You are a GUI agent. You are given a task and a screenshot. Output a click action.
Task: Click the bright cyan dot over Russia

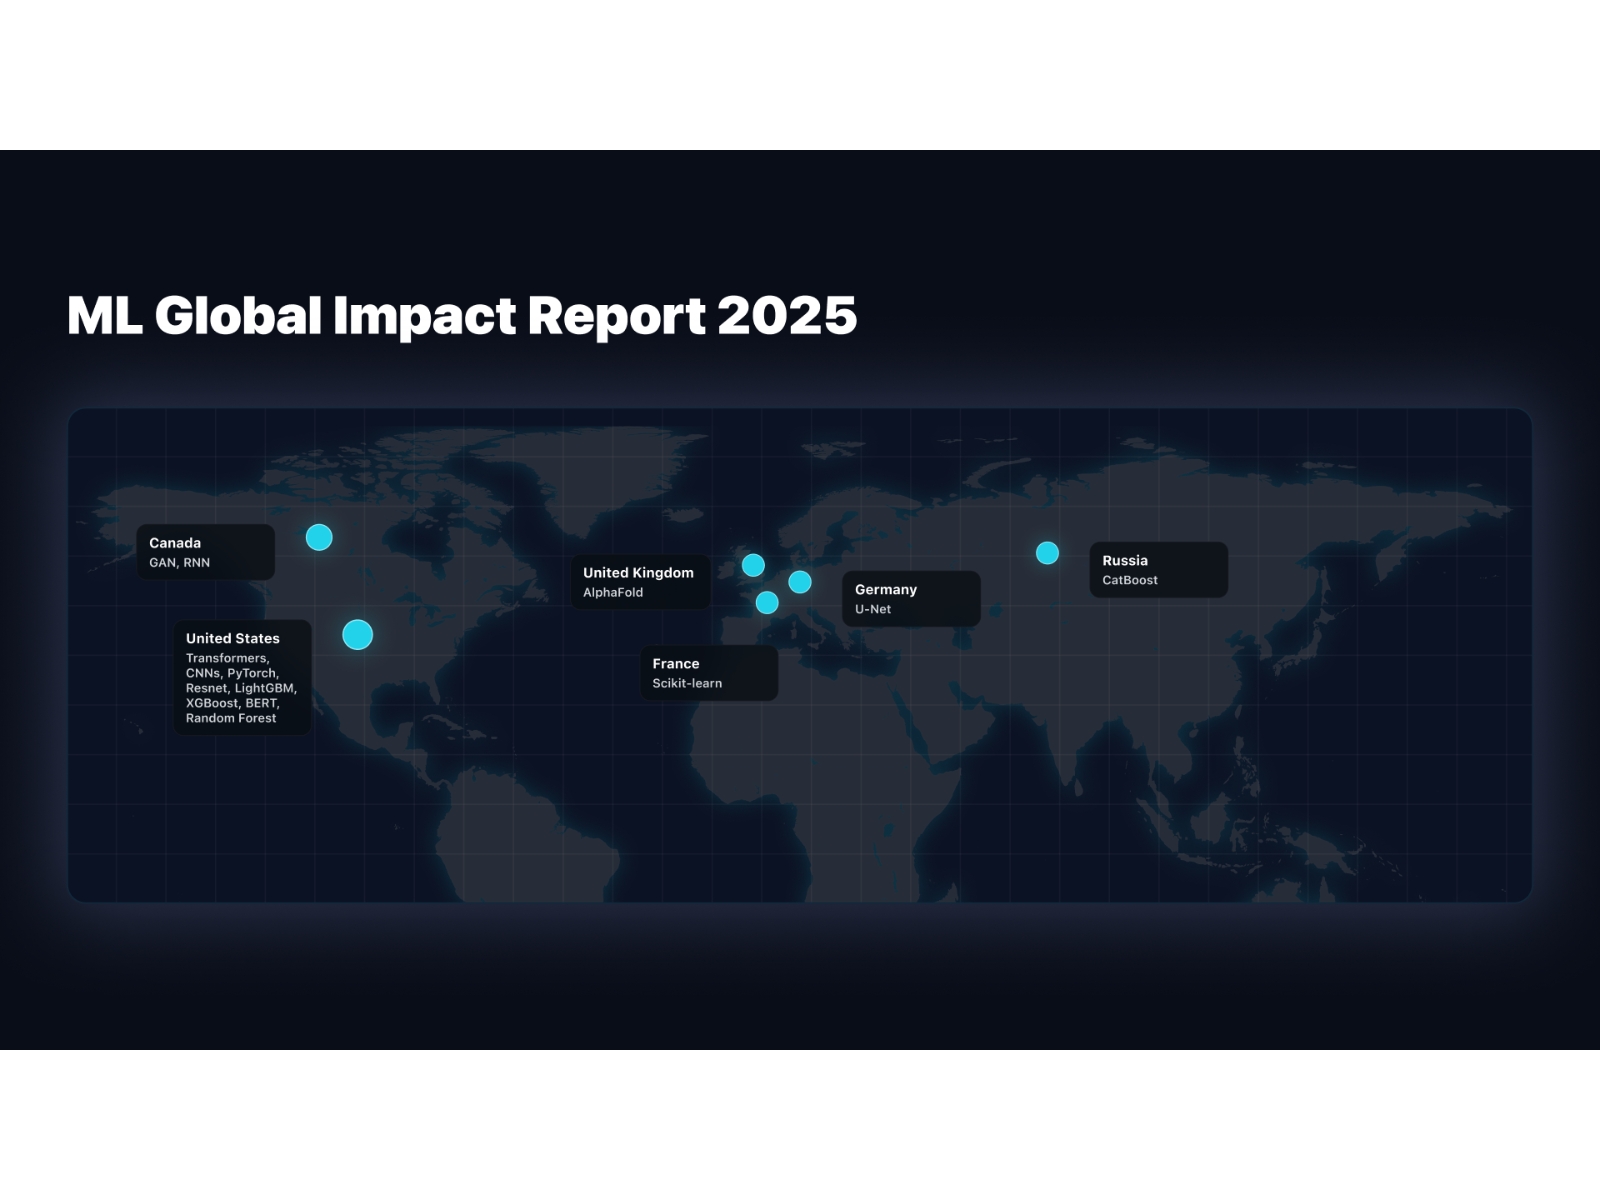1047,551
